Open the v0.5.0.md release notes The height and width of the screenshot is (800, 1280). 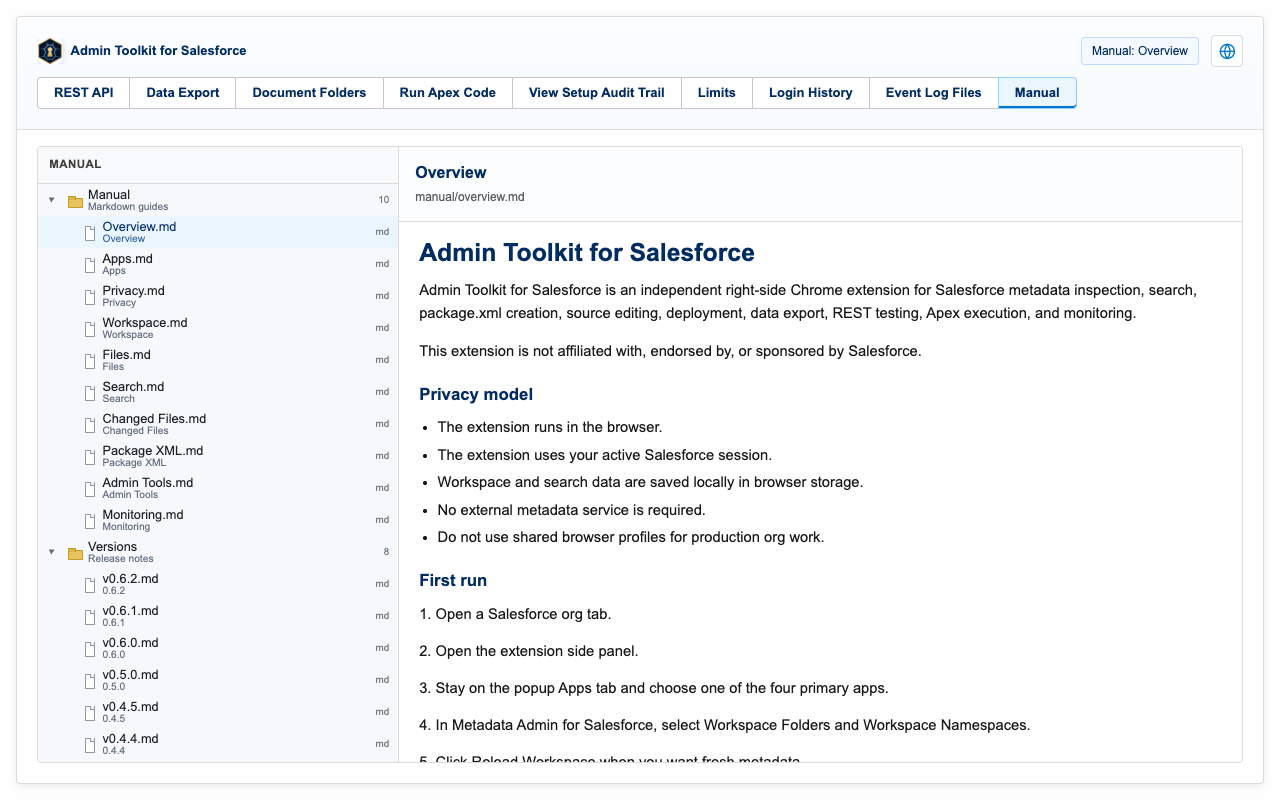point(218,680)
